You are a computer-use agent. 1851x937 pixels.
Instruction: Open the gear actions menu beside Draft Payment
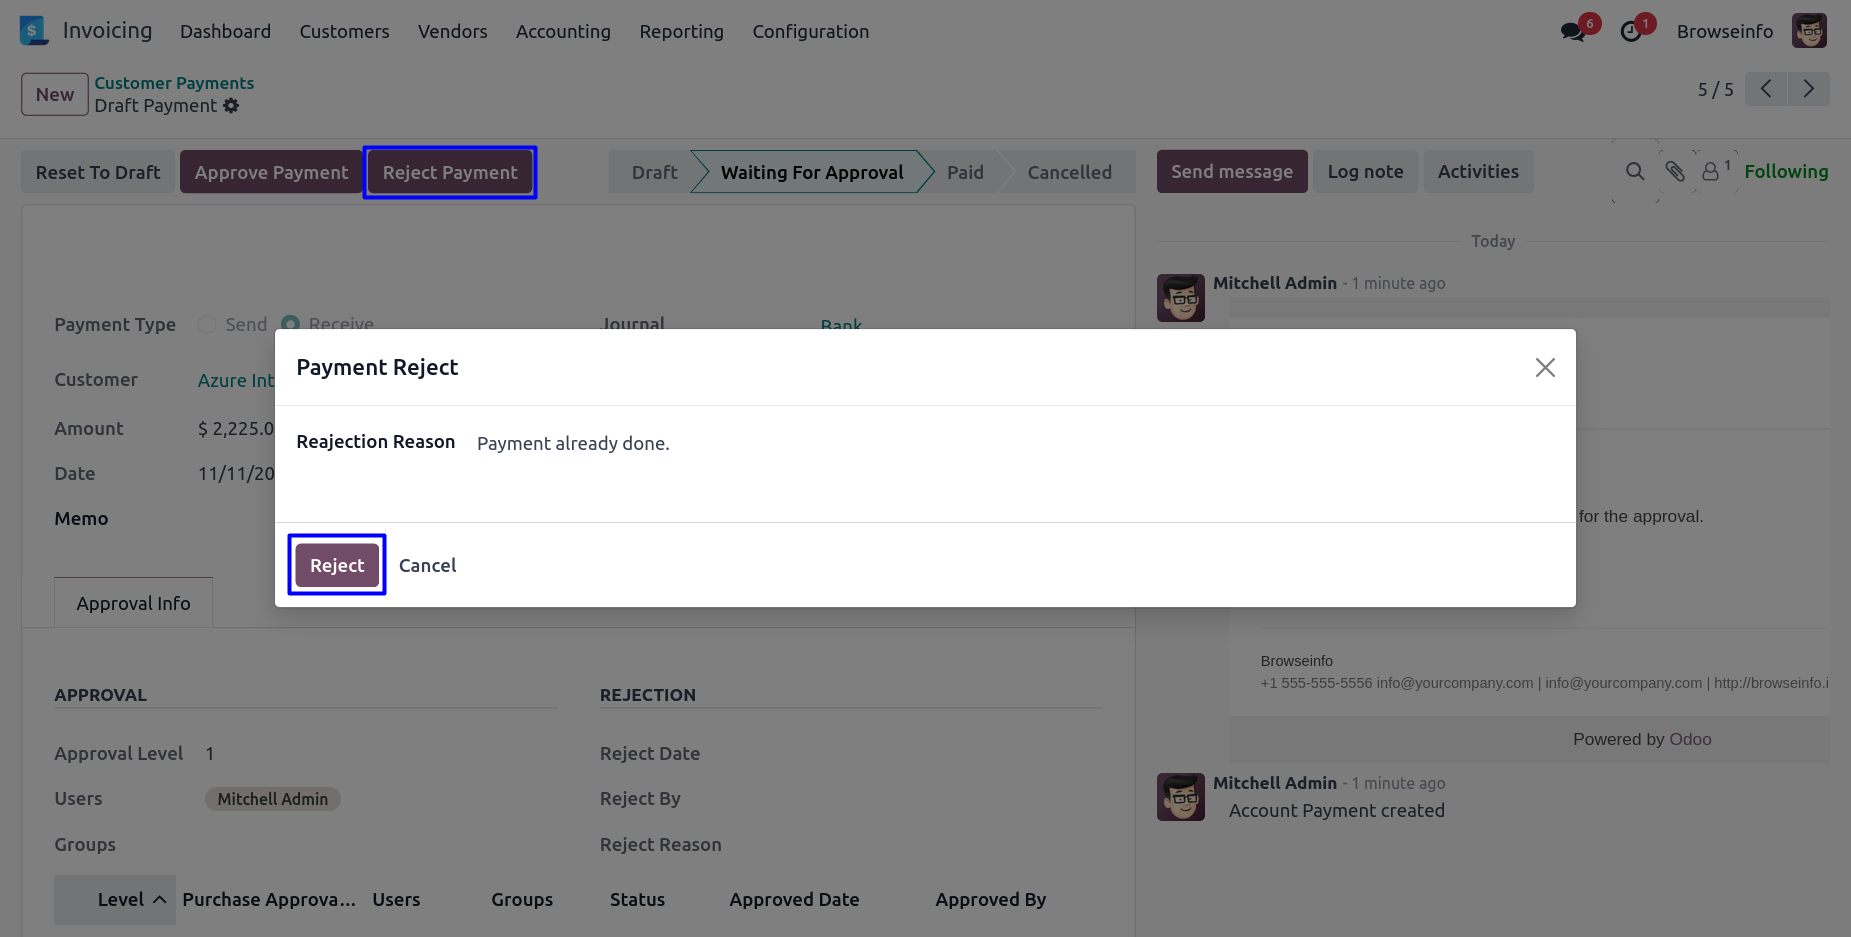point(231,106)
